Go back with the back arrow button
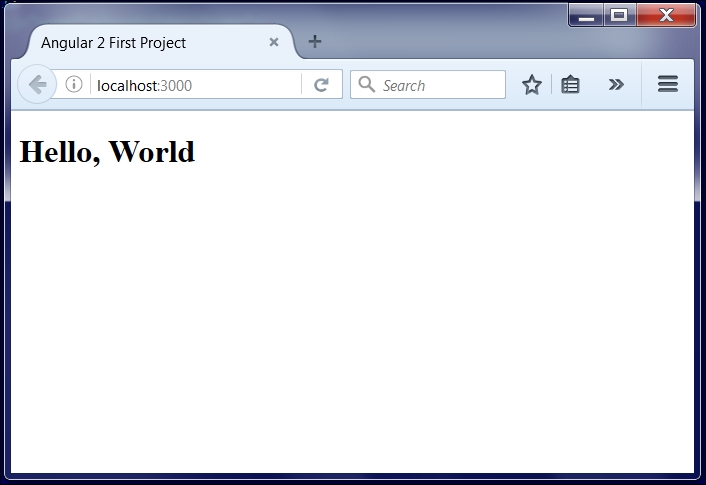 click(37, 84)
